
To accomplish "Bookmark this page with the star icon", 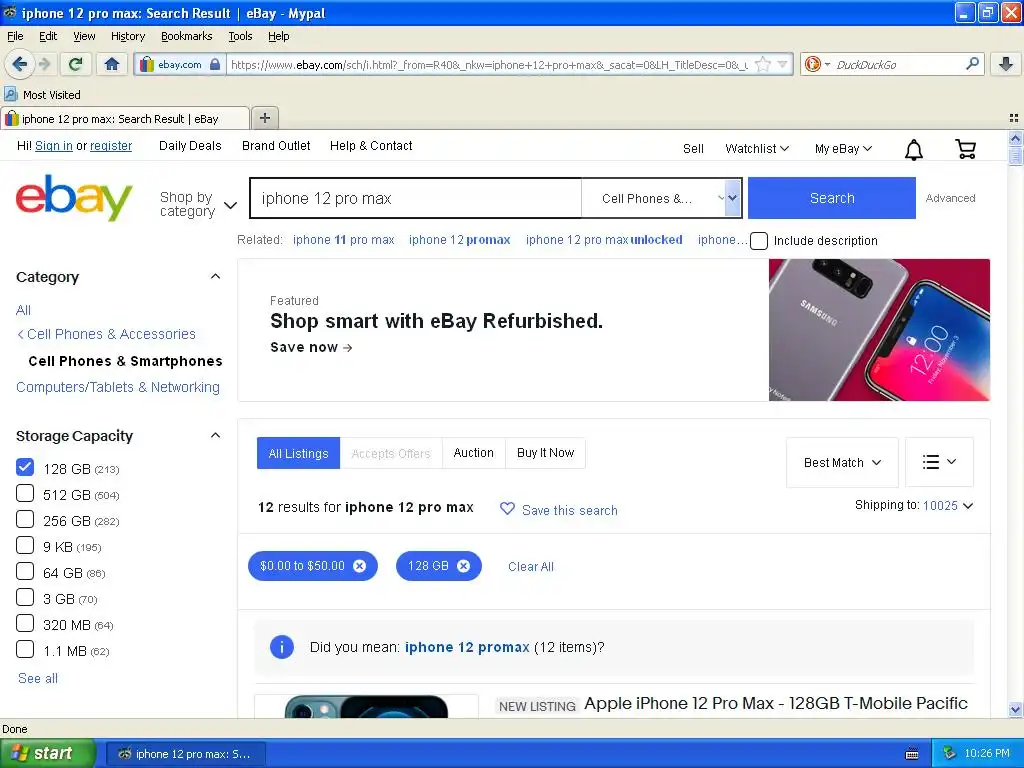I will click(761, 64).
